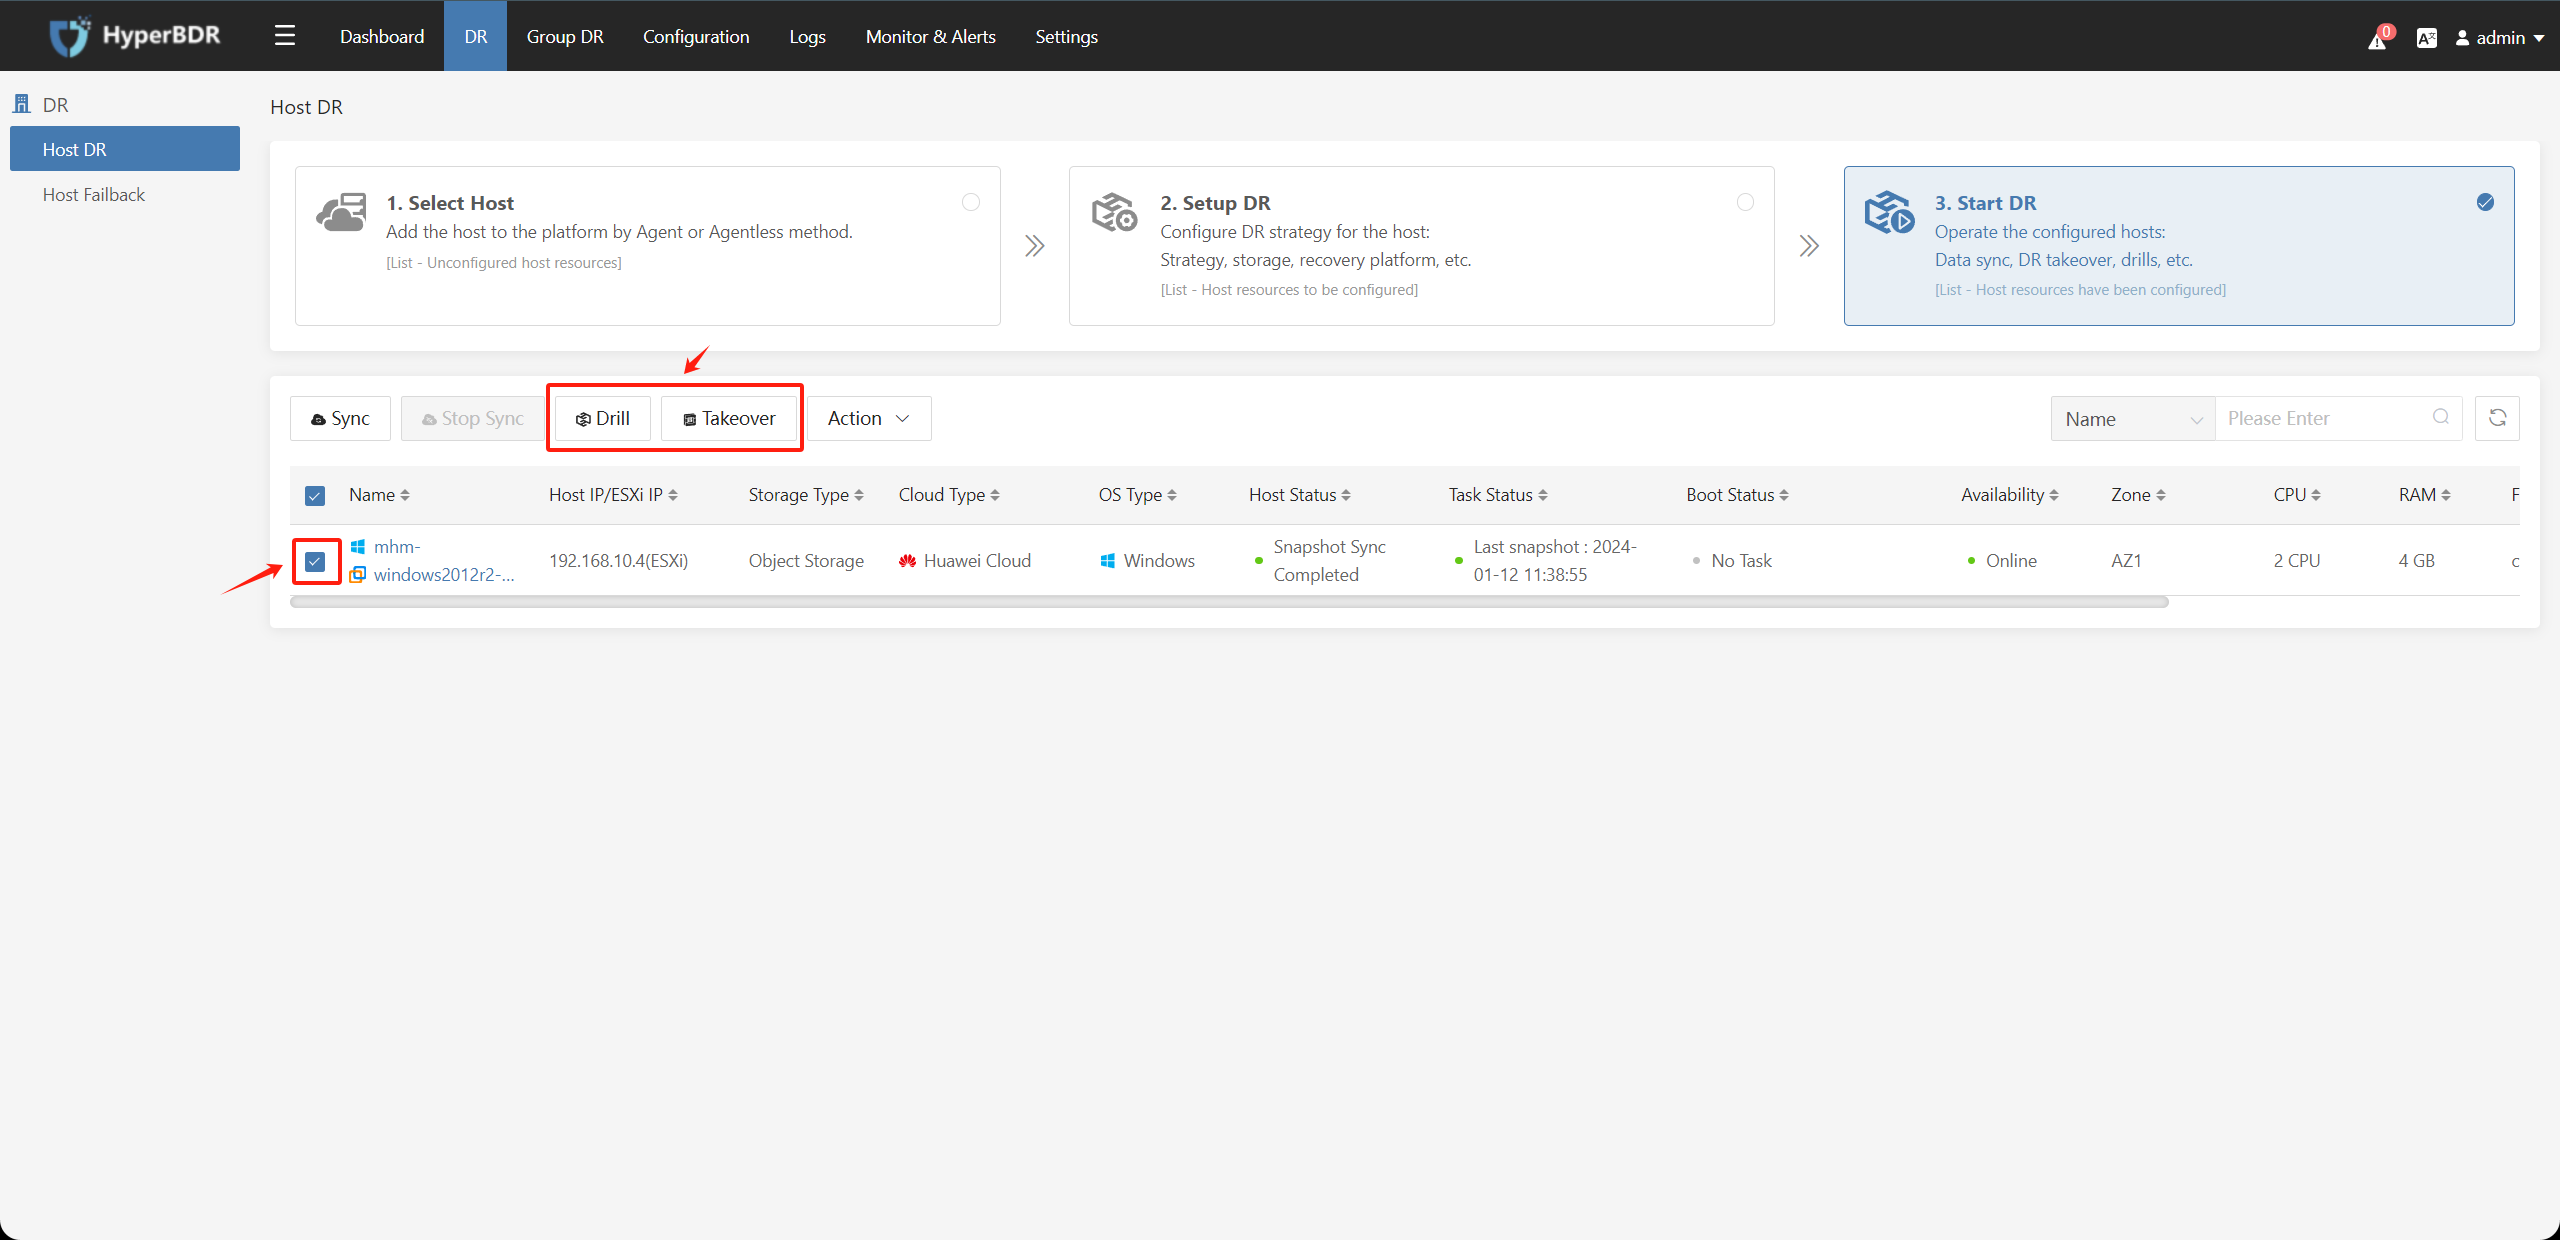The image size is (2560, 1240).
Task: Click the No Task boot status
Action: coord(1741,561)
